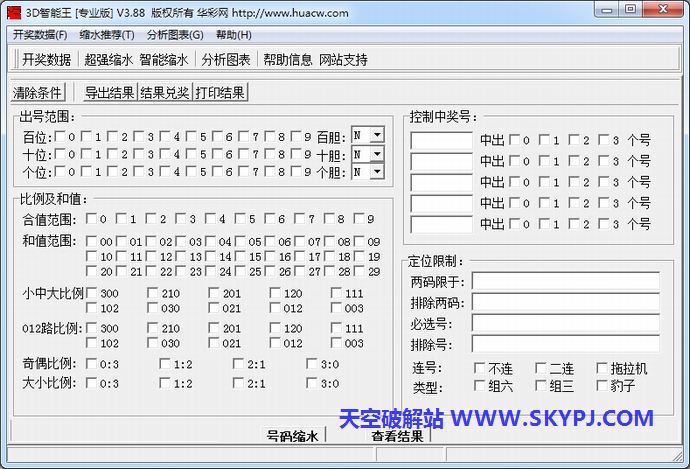
Task: Enable the 拖拉机 checkbox
Action: [602, 368]
